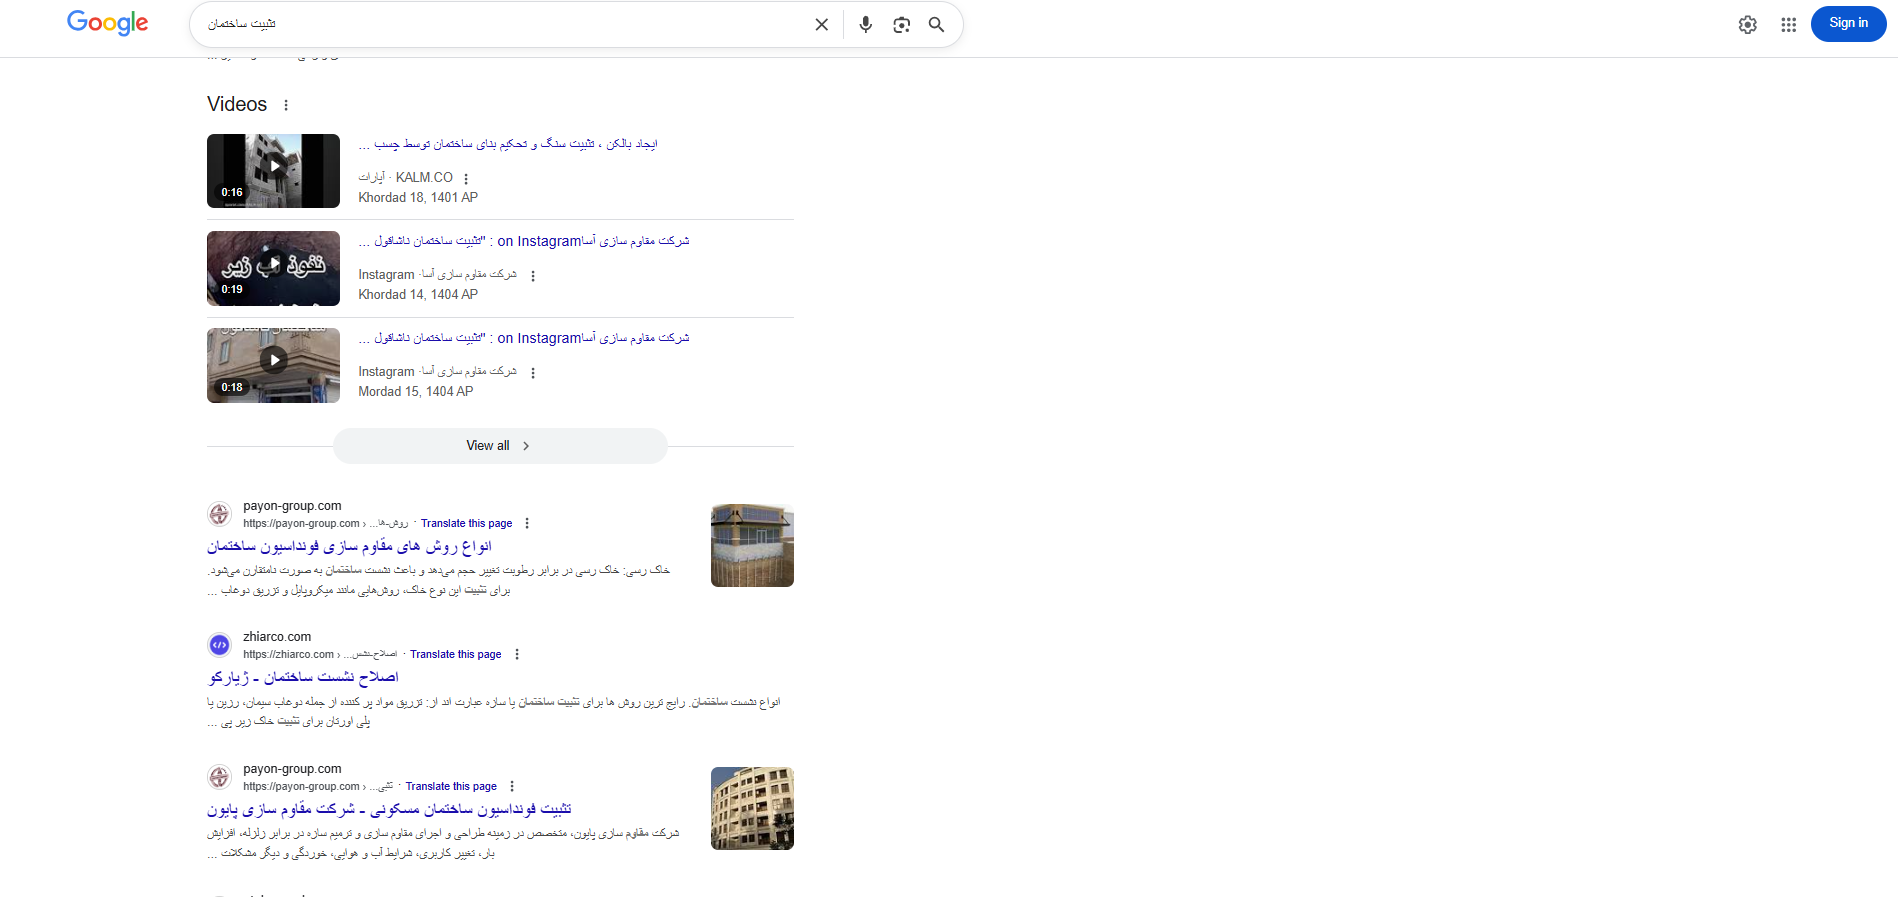1898x897 pixels.
Task: Open options for first payon-group.com result
Action: [527, 523]
